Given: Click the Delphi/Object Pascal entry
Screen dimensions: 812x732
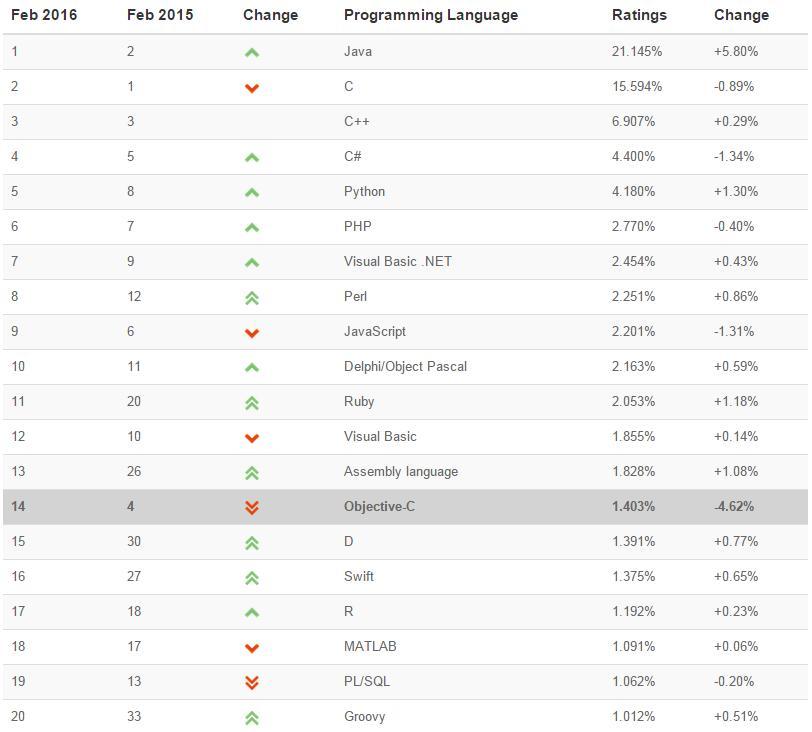Looking at the screenshot, I should (x=405, y=366).
